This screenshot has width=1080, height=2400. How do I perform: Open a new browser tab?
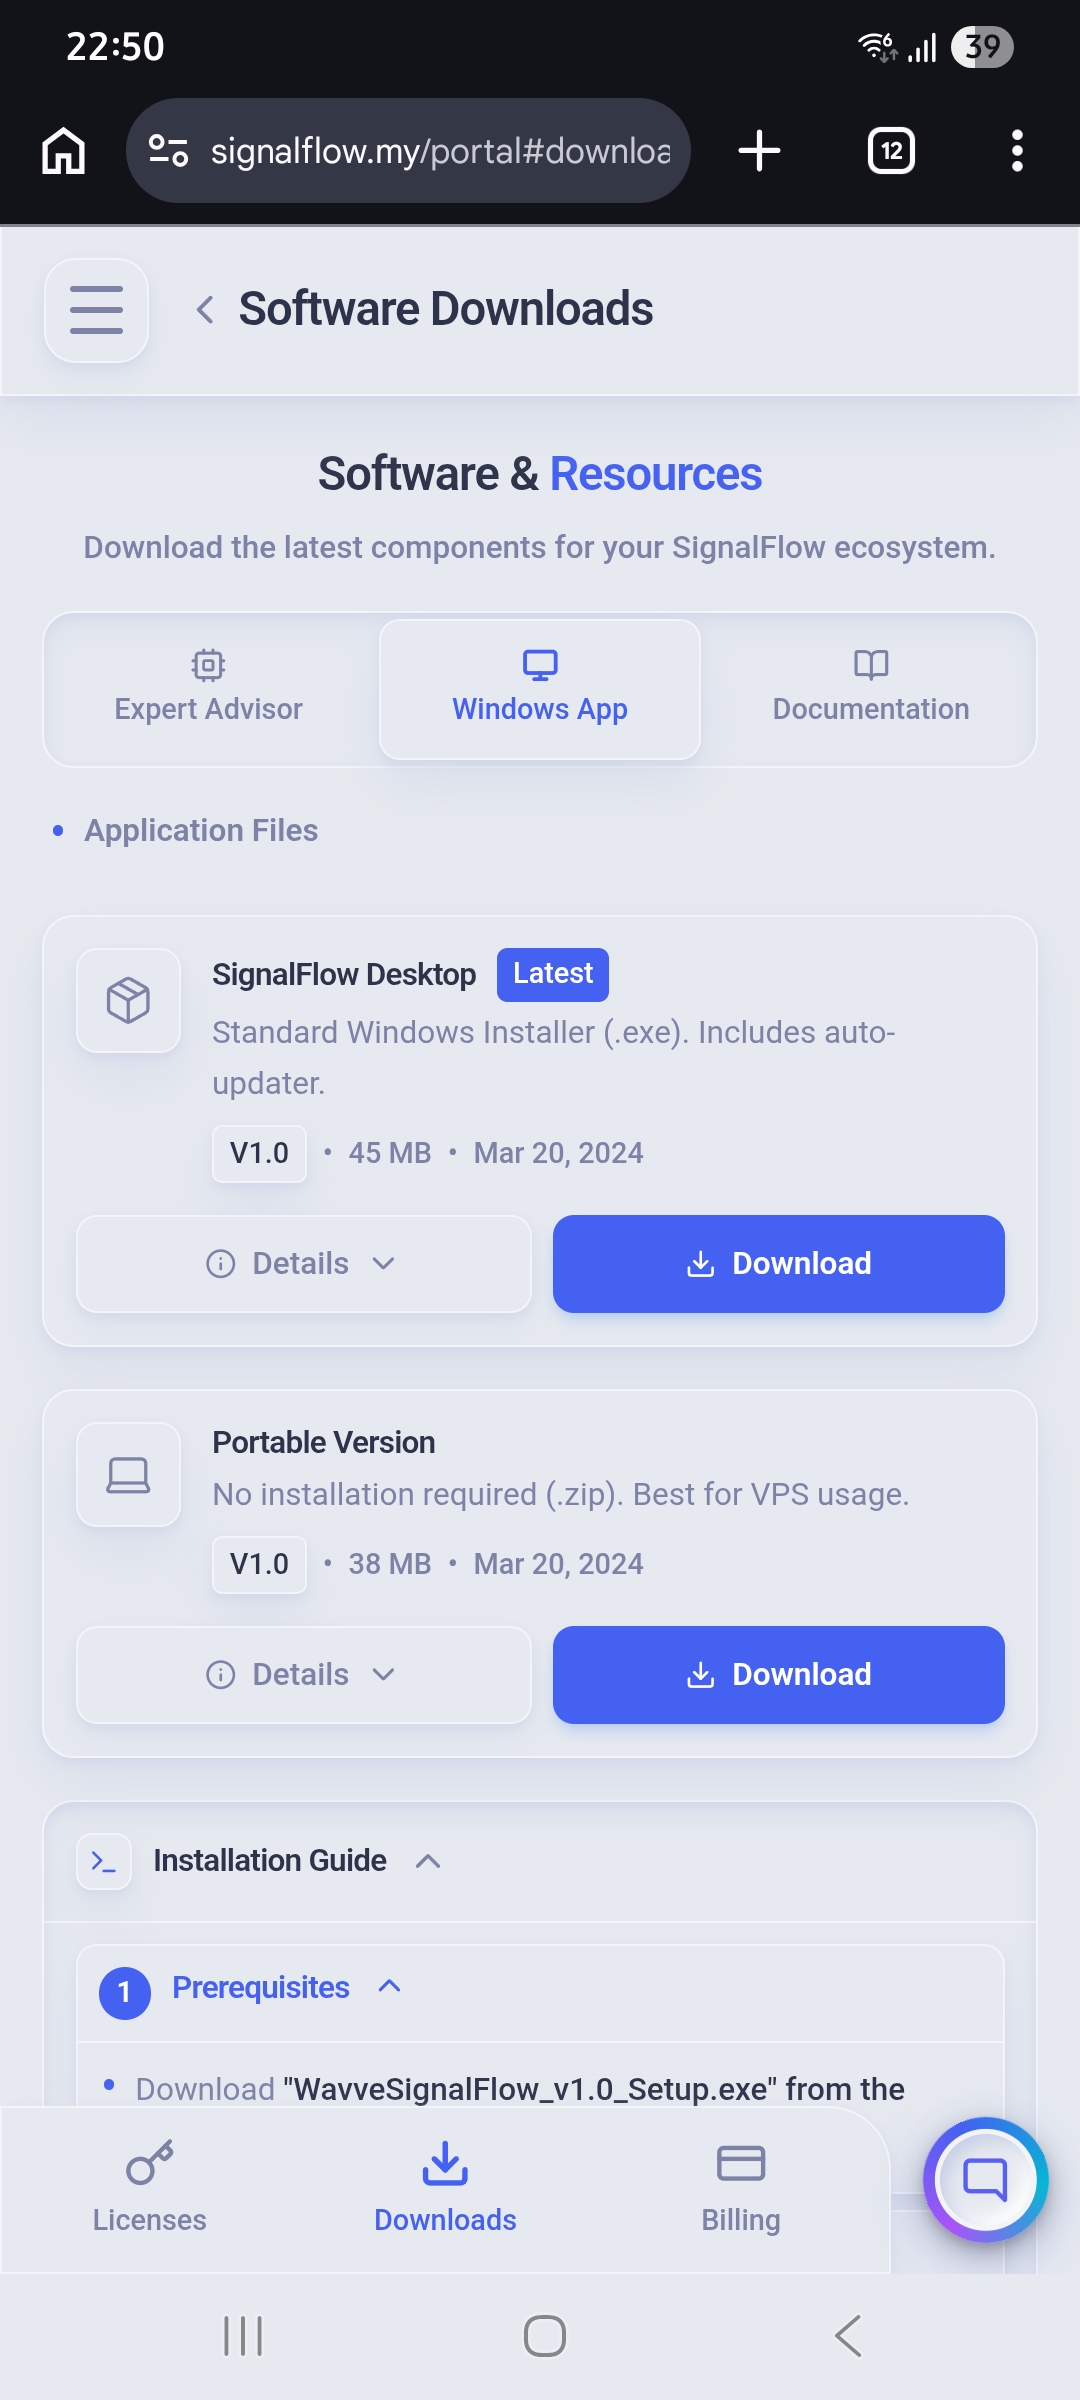click(757, 150)
